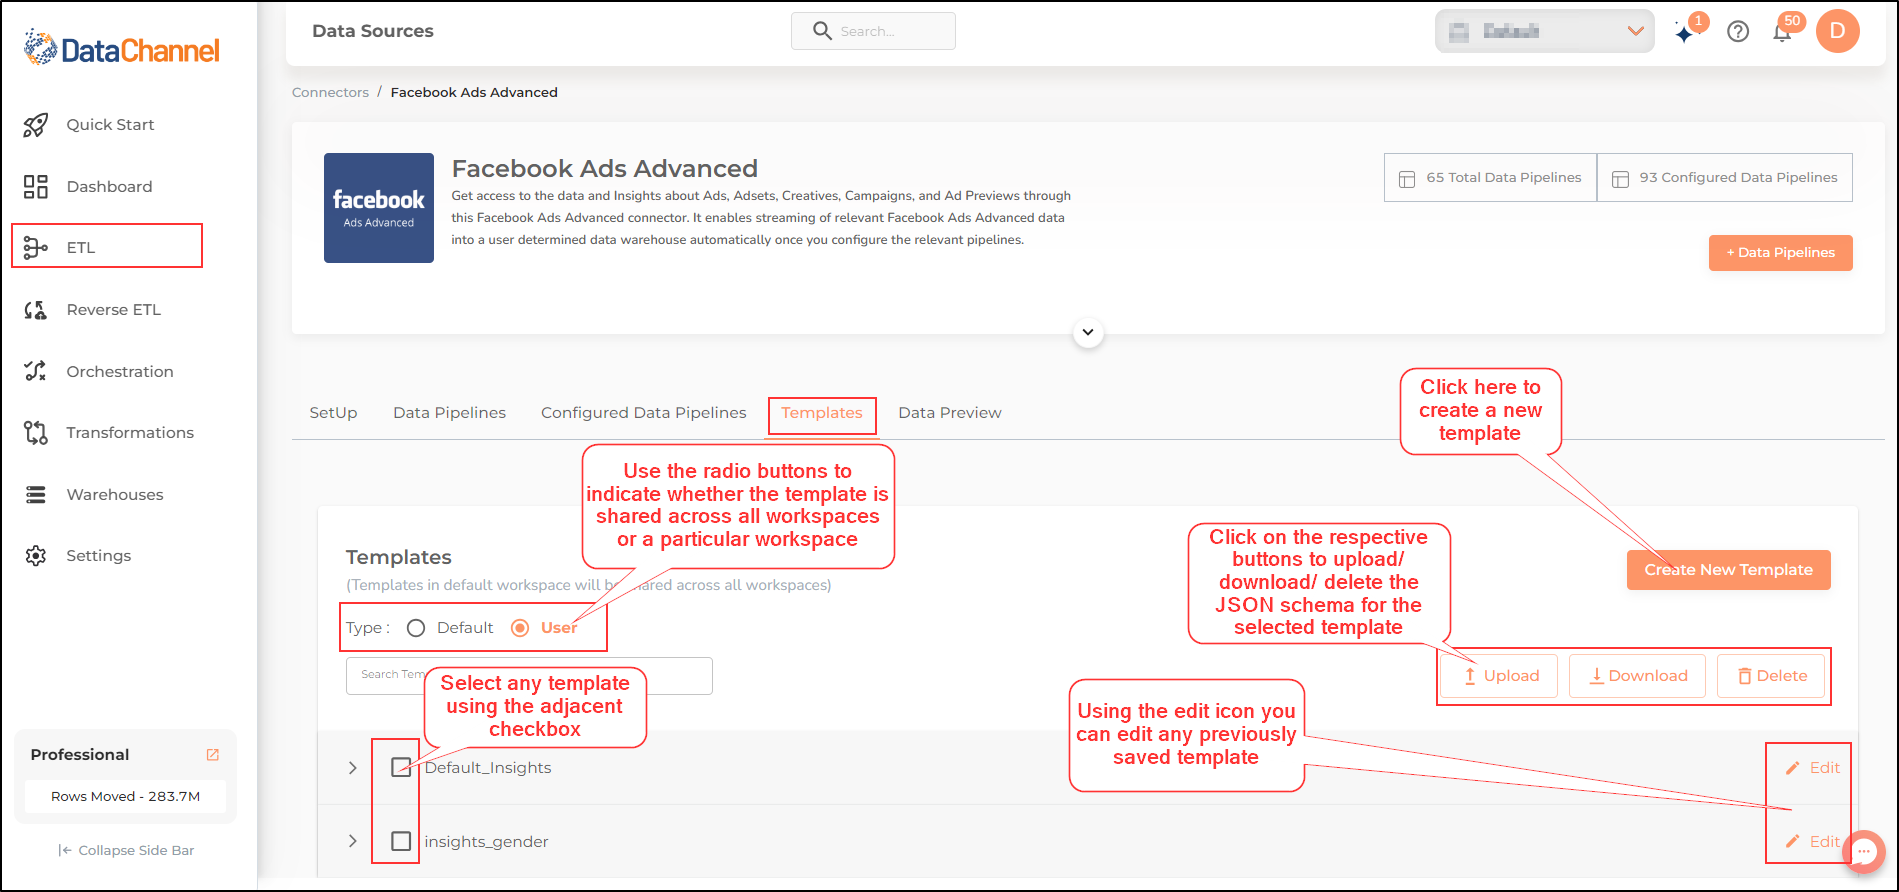
Task: Open the sparkle AI assistant icon
Action: pos(1686,32)
